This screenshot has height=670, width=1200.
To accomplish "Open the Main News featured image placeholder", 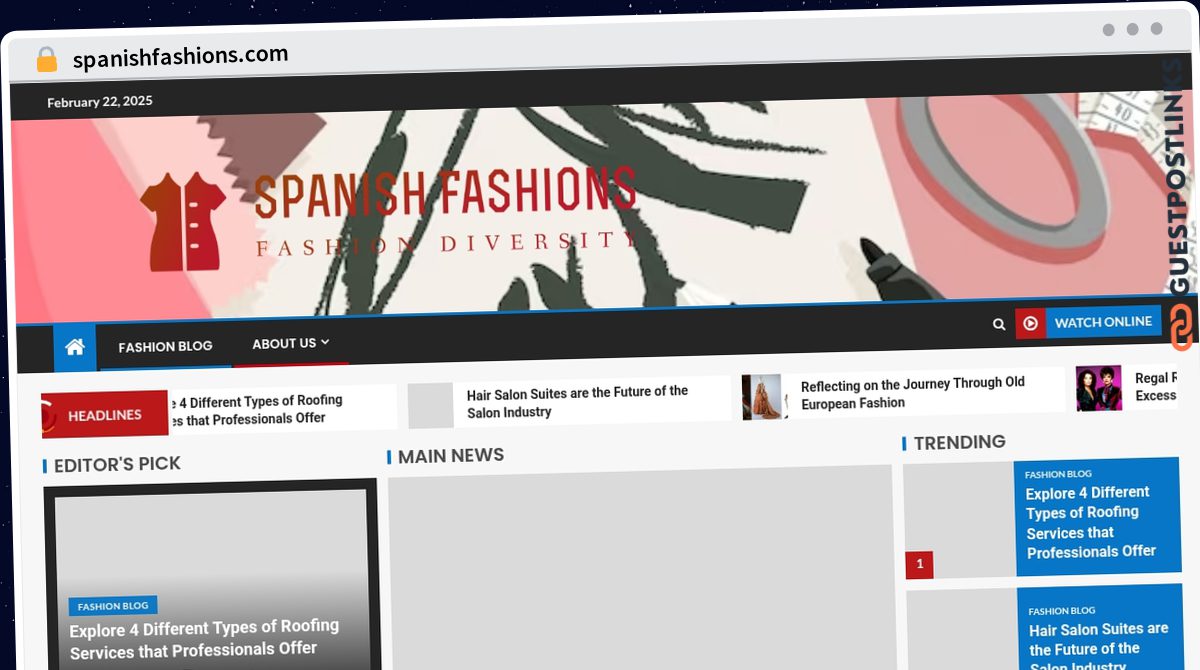I will [640, 567].
